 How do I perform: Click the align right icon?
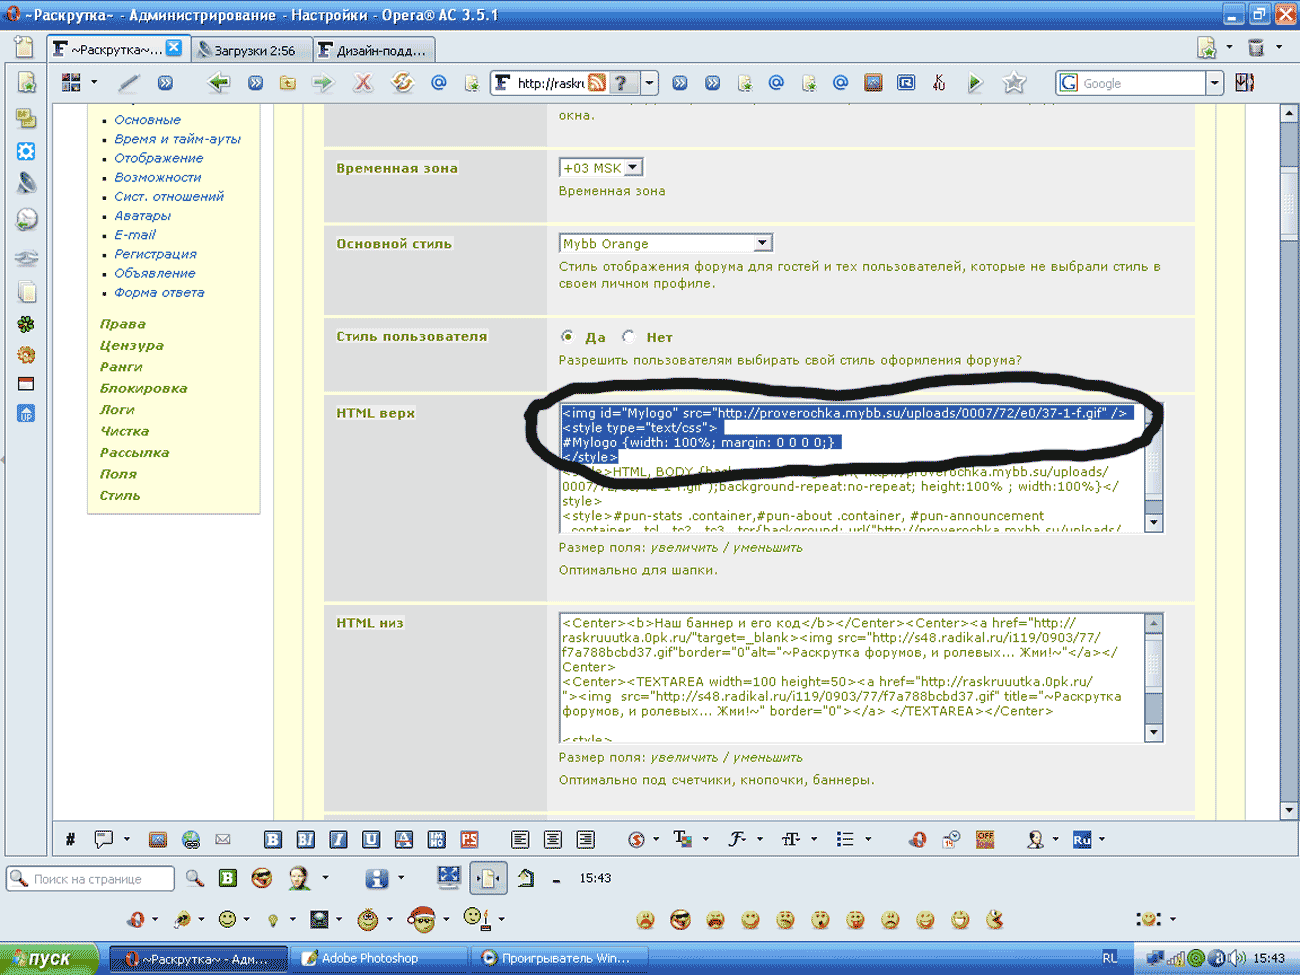[585, 840]
